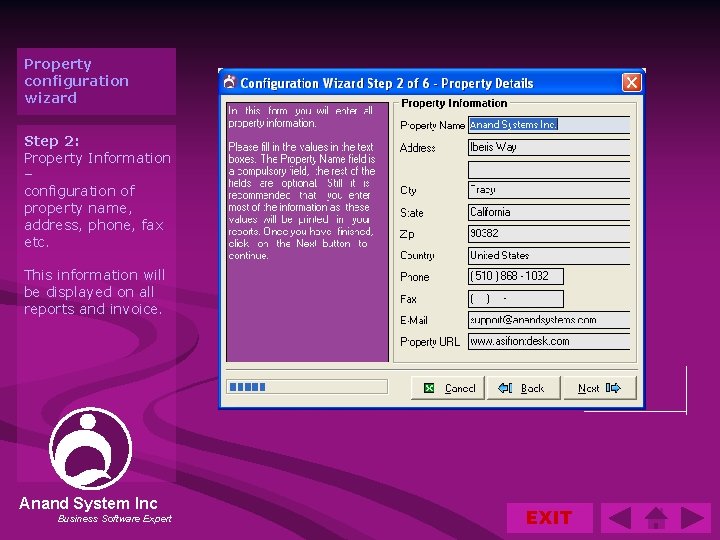Focus the Property Name field
Image resolution: width=720 pixels, height=540 pixels.
click(549, 125)
